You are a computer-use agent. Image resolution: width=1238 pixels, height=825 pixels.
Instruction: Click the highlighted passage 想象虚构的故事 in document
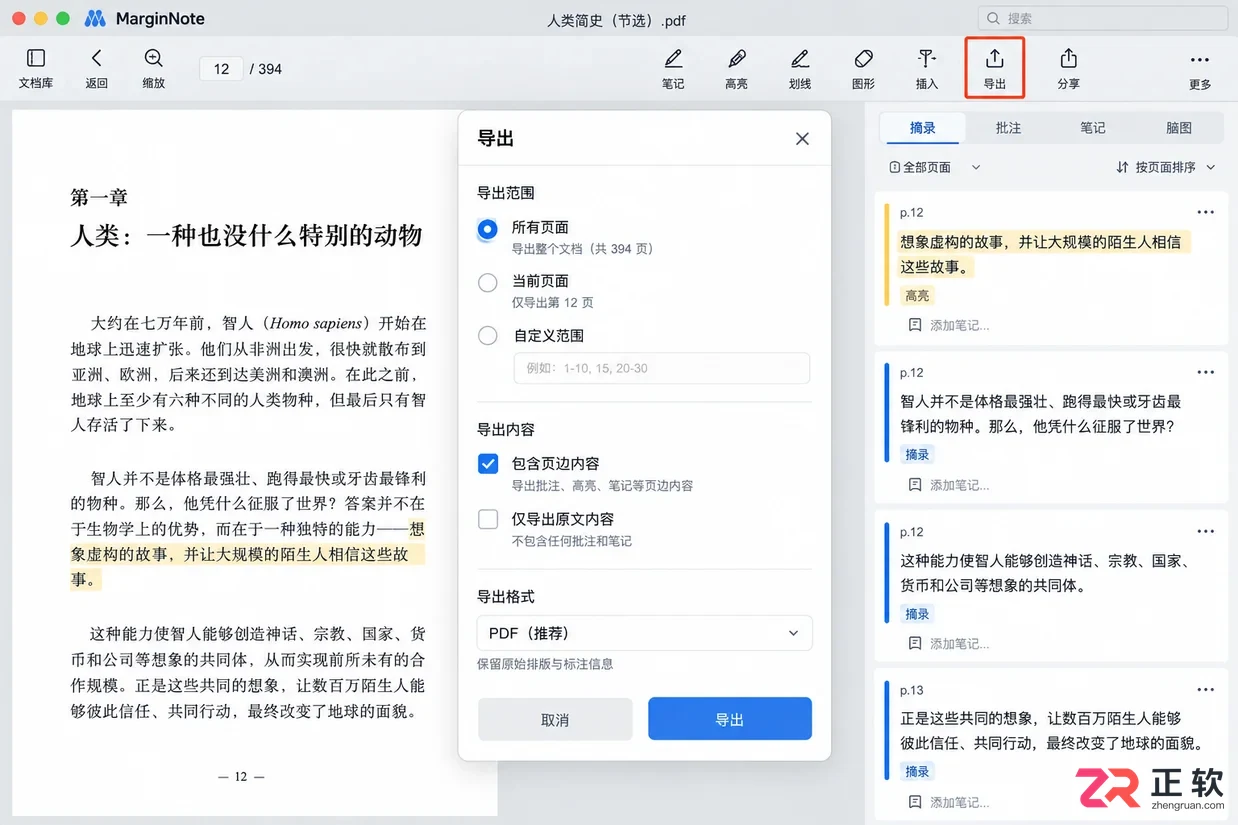tap(248, 554)
